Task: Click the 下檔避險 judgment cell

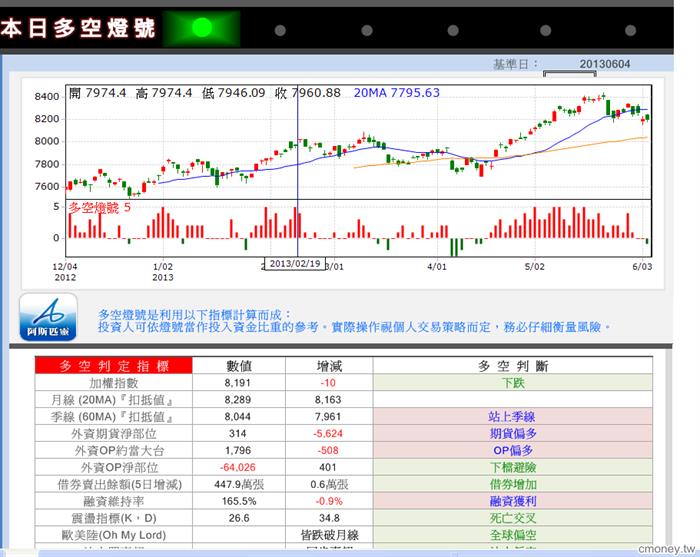Action: pos(513,468)
